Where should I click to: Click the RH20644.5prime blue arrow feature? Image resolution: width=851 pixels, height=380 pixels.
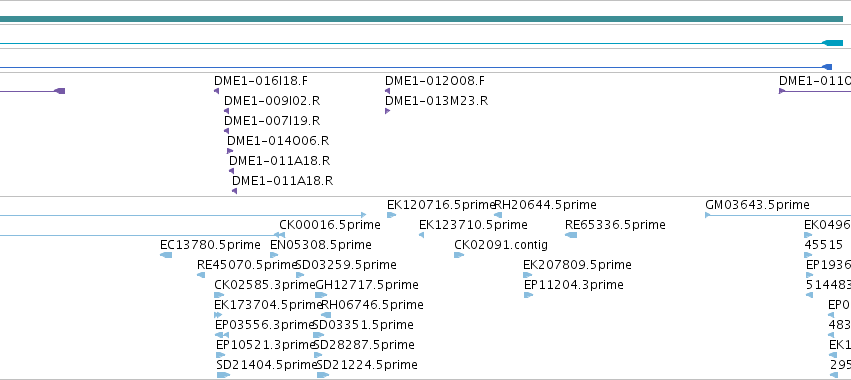tap(498, 215)
